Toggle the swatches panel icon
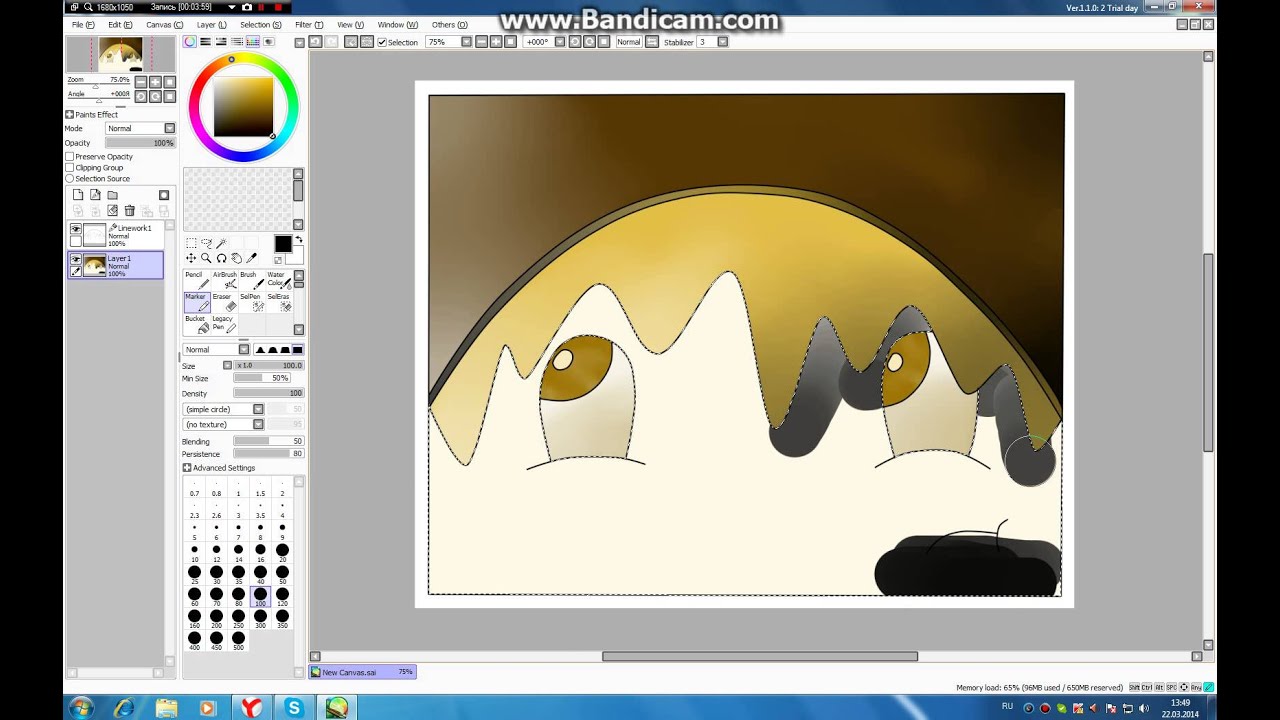This screenshot has height=720, width=1280. [x=253, y=42]
